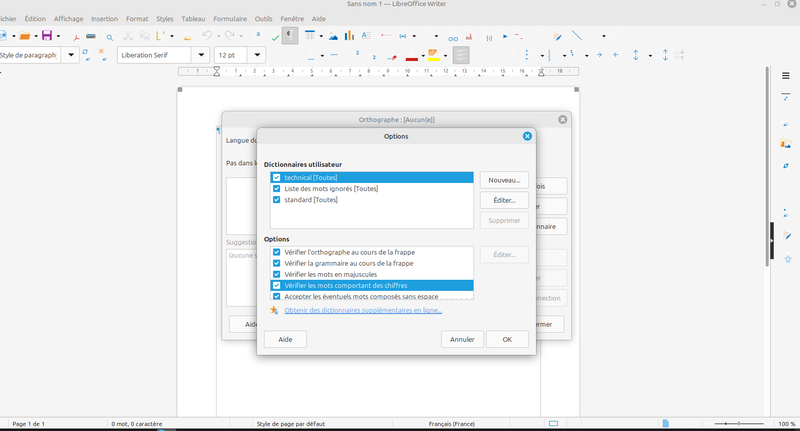Click the Save document icon
Screen dimensions: 800x431
(x=46, y=36)
